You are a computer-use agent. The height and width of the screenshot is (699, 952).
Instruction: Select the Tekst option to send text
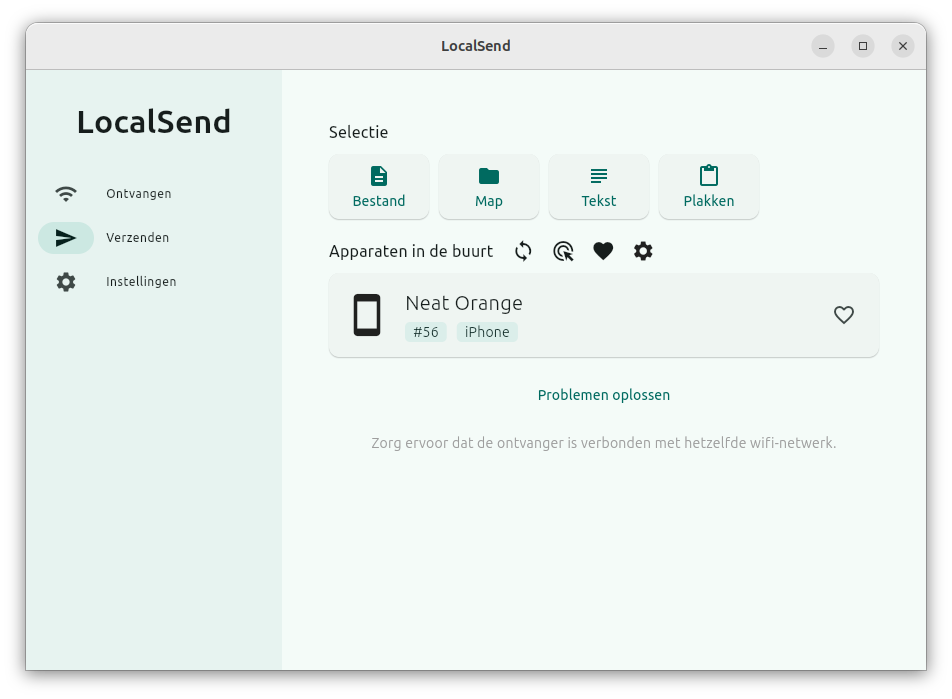click(599, 187)
